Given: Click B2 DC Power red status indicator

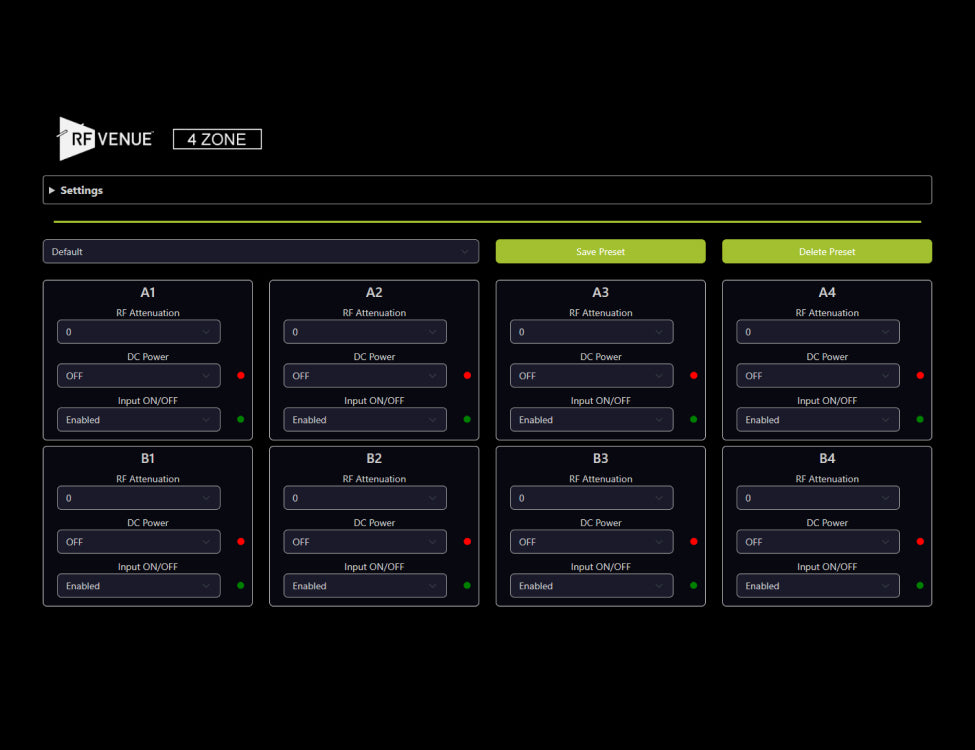Looking at the screenshot, I should 467,542.
